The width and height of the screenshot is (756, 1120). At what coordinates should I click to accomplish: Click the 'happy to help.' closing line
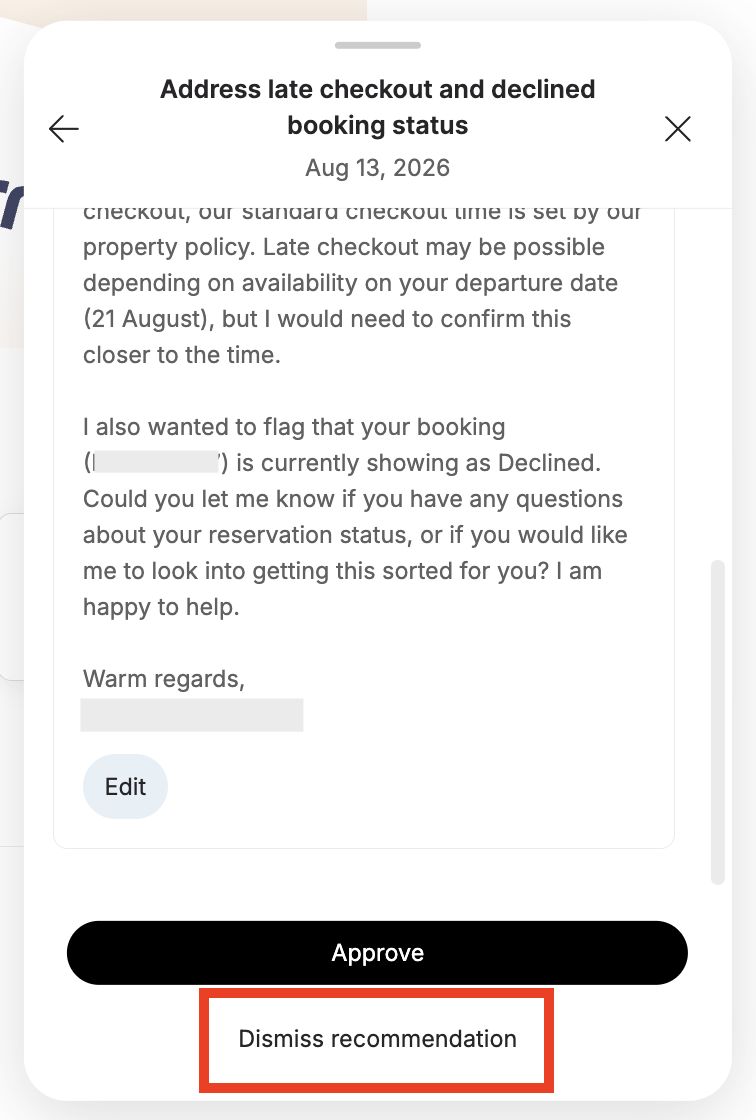point(161,607)
